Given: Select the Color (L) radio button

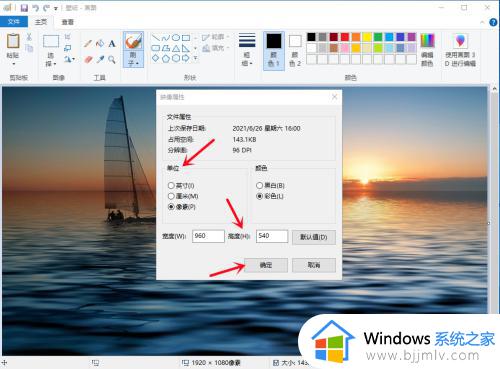Looking at the screenshot, I should [x=259, y=196].
